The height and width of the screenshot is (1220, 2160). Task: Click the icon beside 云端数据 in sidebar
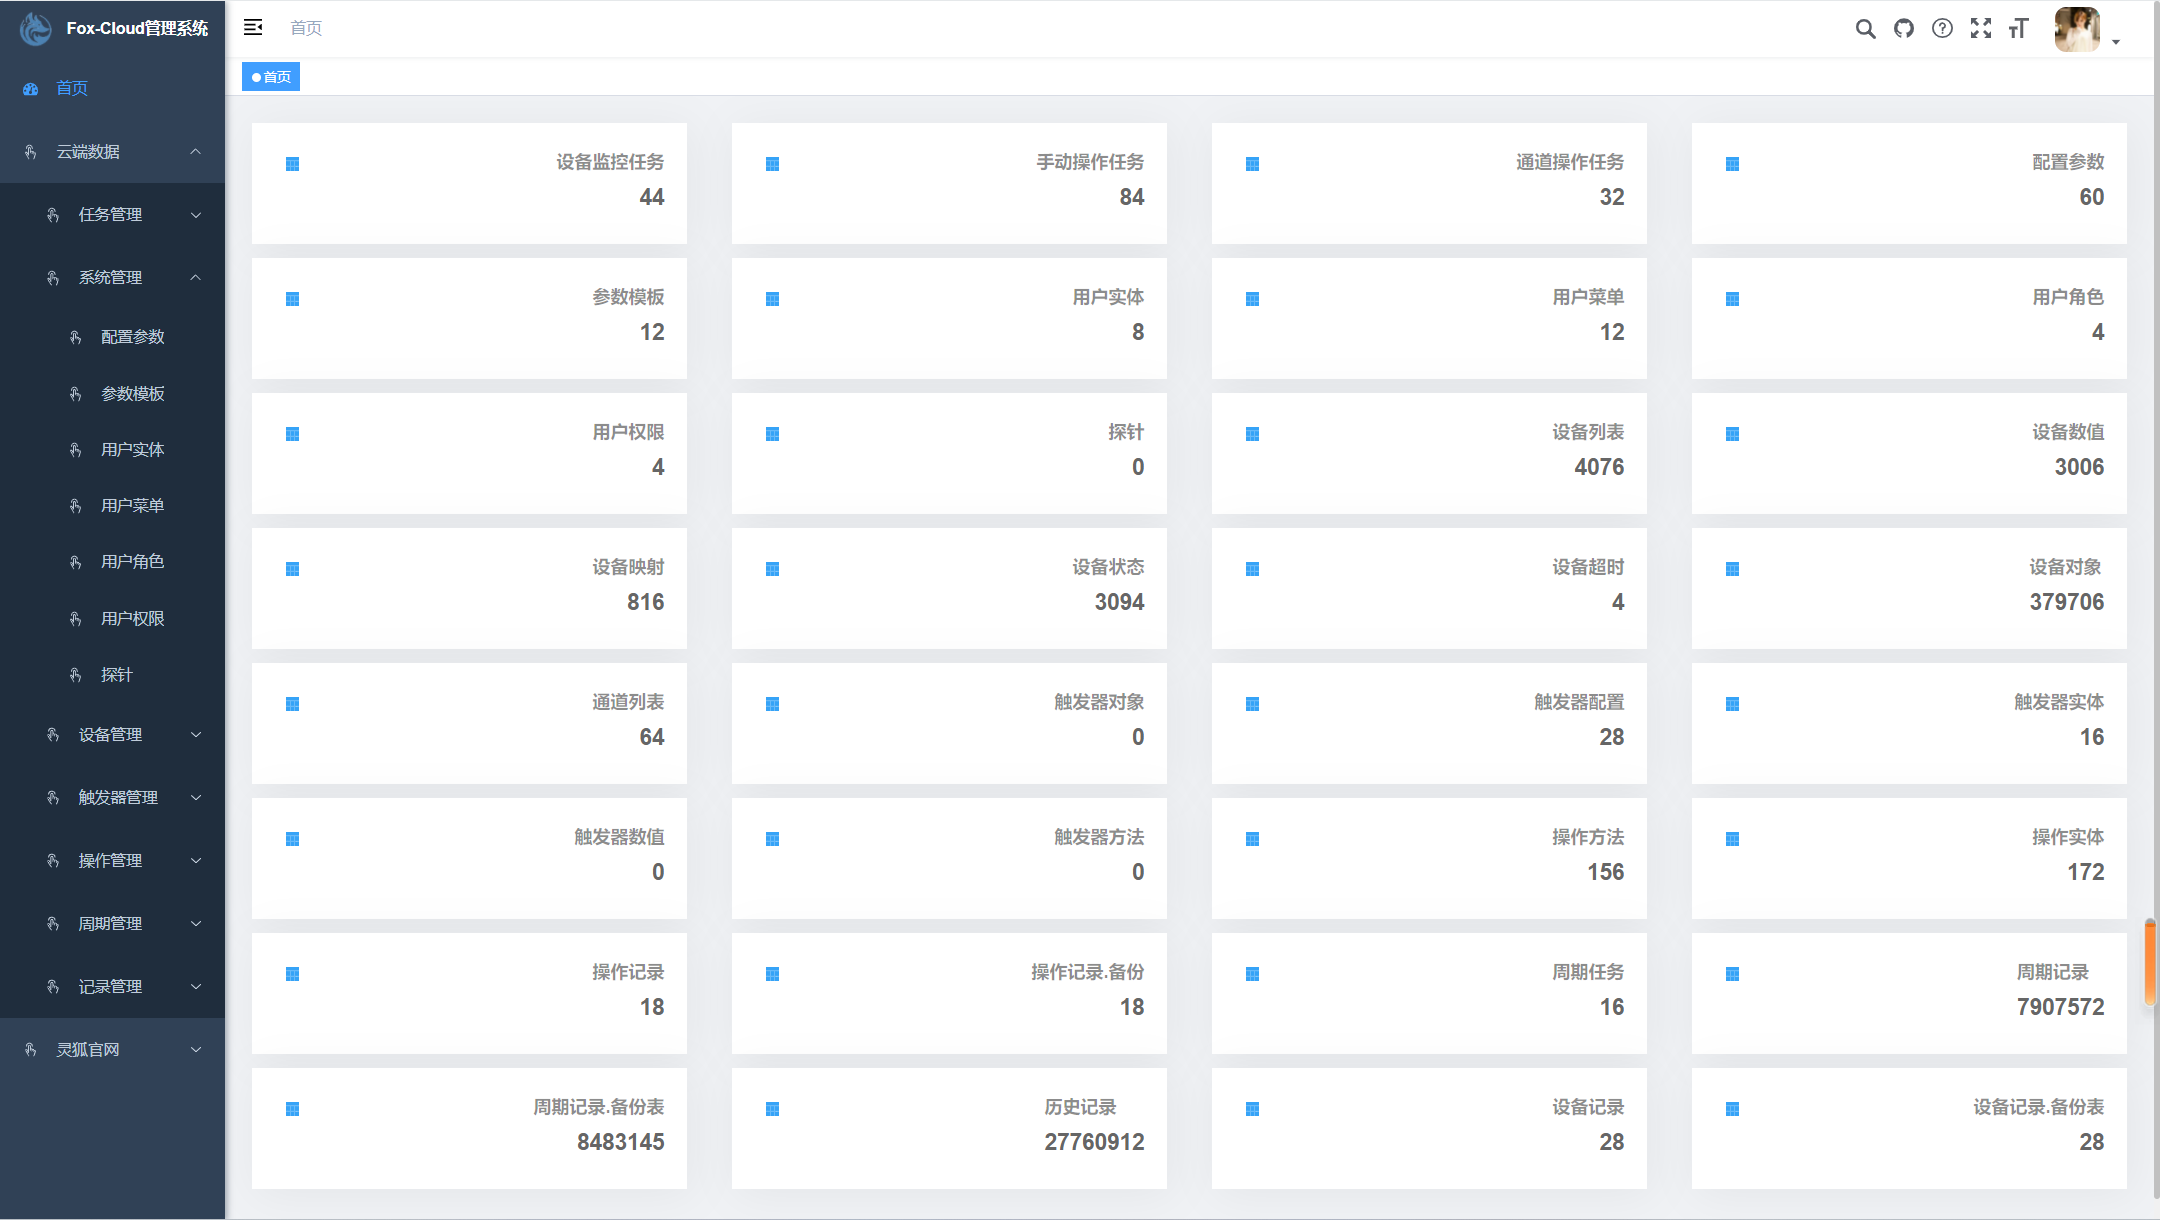(x=31, y=152)
